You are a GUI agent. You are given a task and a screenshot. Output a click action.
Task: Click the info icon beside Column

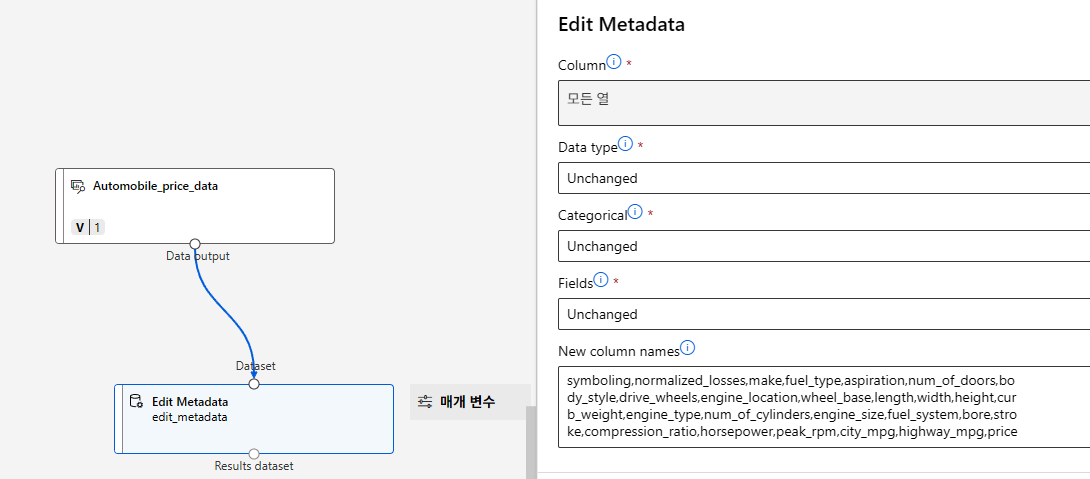point(614,62)
